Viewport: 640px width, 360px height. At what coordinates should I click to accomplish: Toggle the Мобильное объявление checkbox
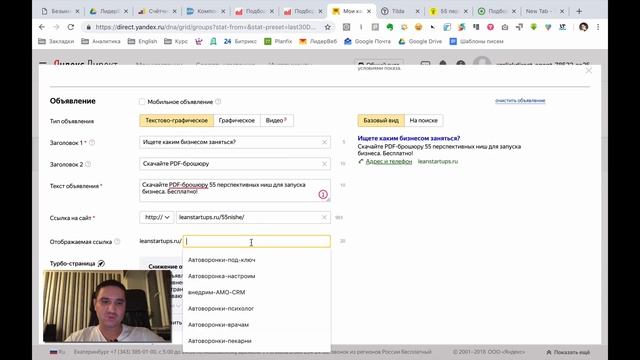[142, 102]
